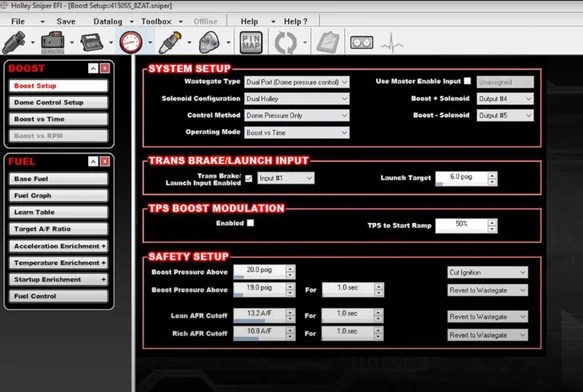Close the FUEL panel with red X

coord(105,161)
